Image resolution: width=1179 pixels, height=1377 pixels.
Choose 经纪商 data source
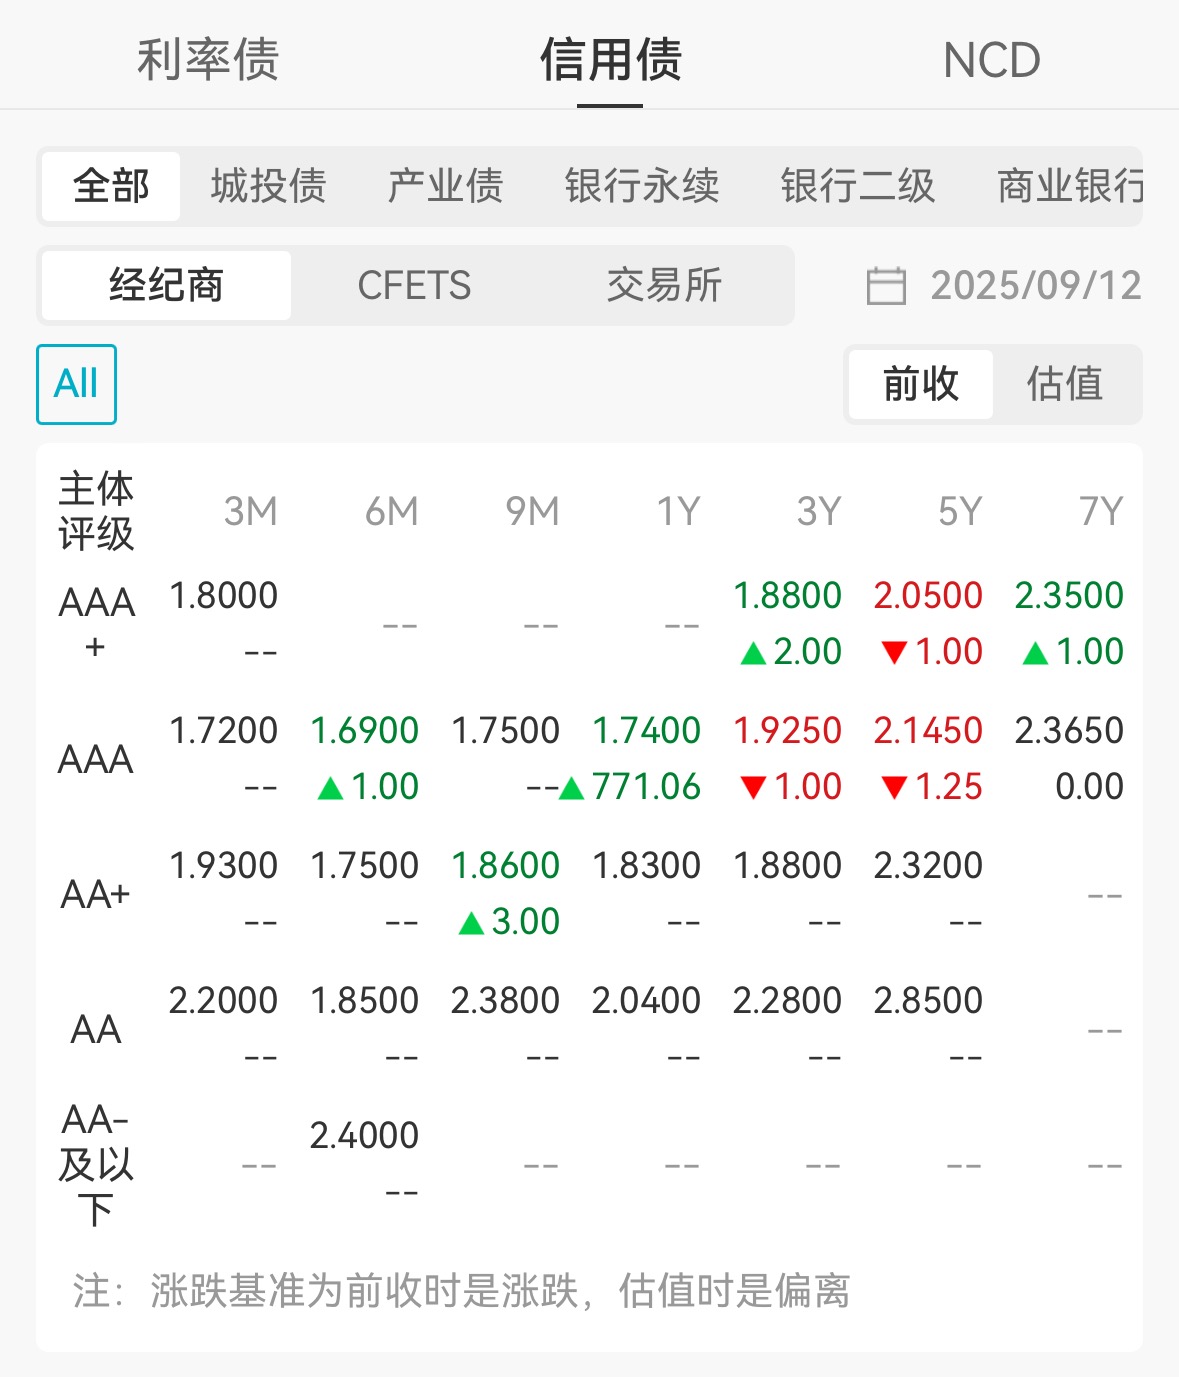click(166, 285)
